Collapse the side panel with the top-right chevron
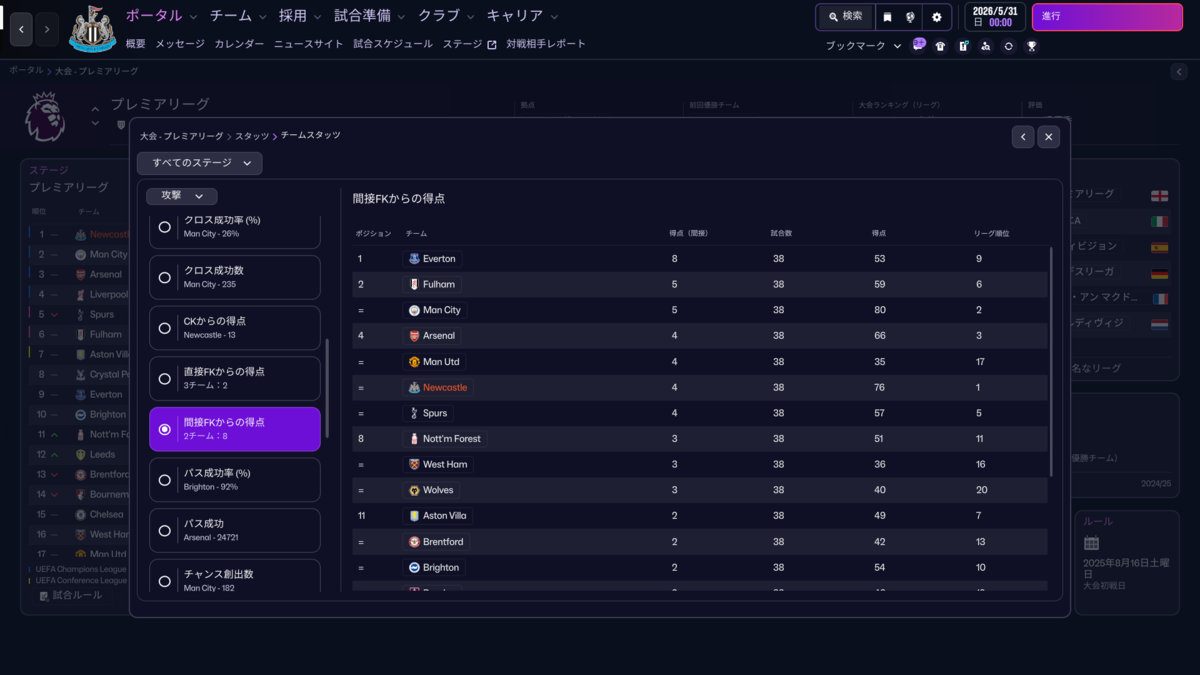Screen dimensions: 1200x675 point(1180,72)
